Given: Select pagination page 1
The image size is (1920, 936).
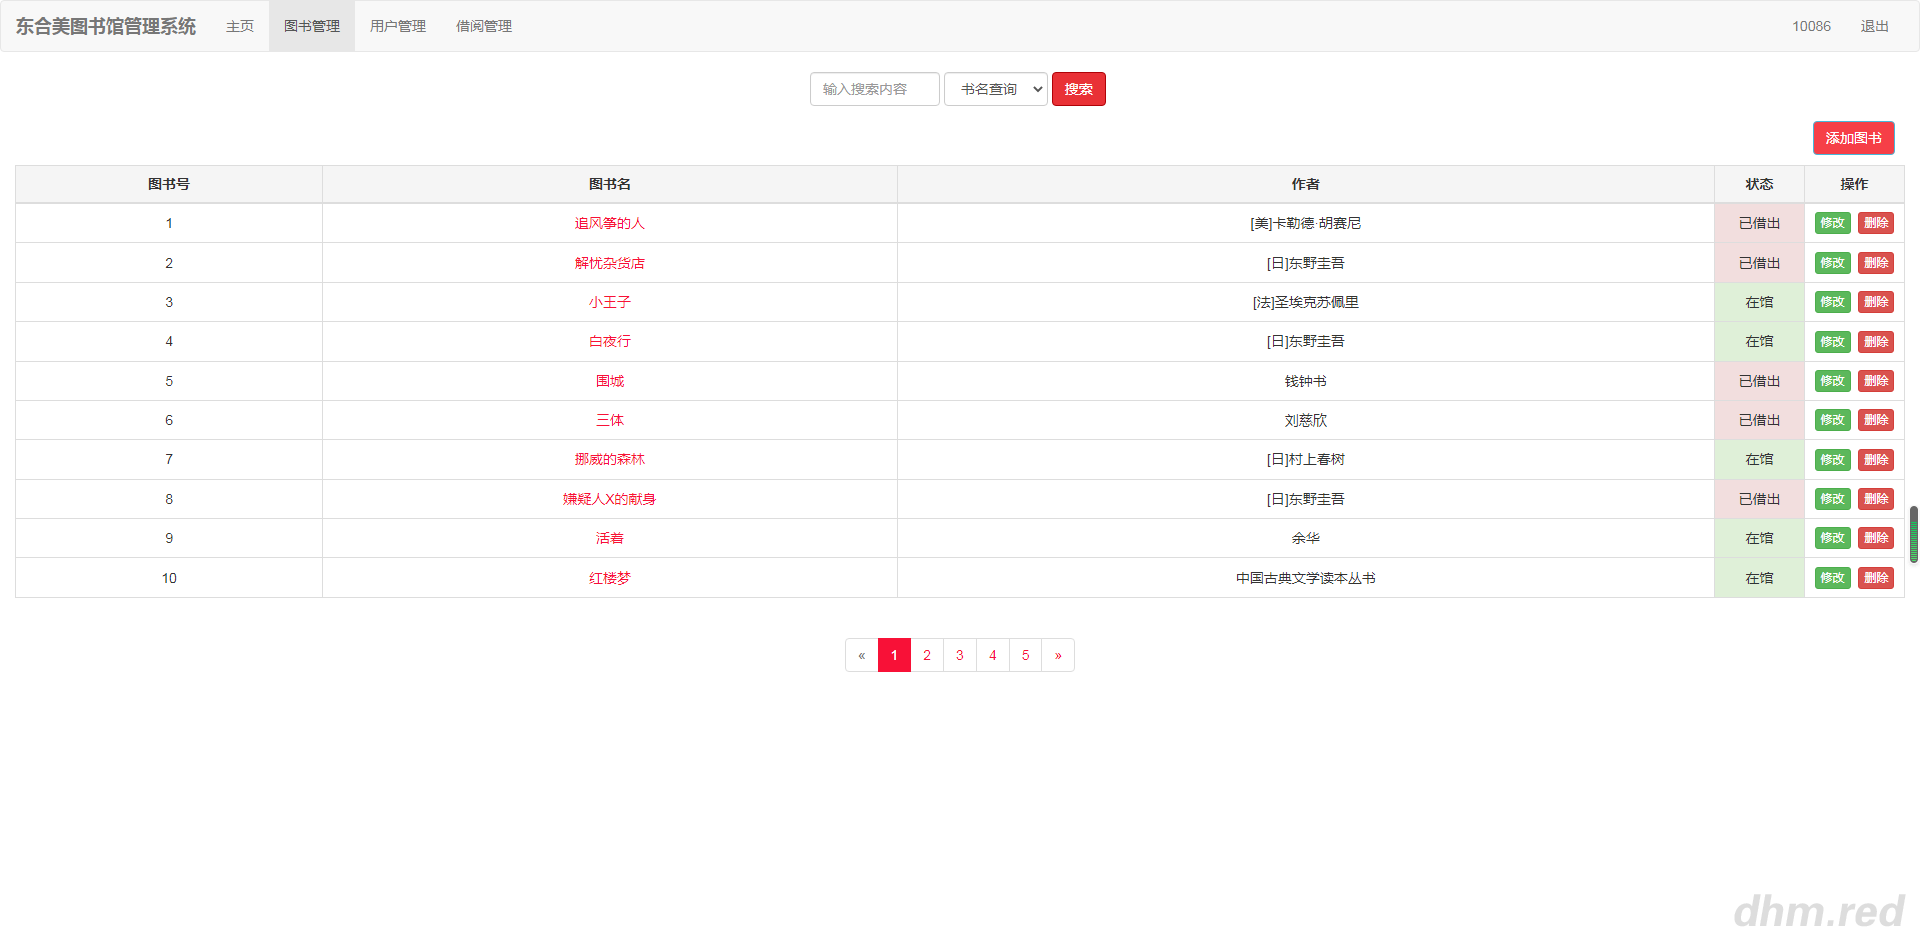Looking at the screenshot, I should pos(894,655).
